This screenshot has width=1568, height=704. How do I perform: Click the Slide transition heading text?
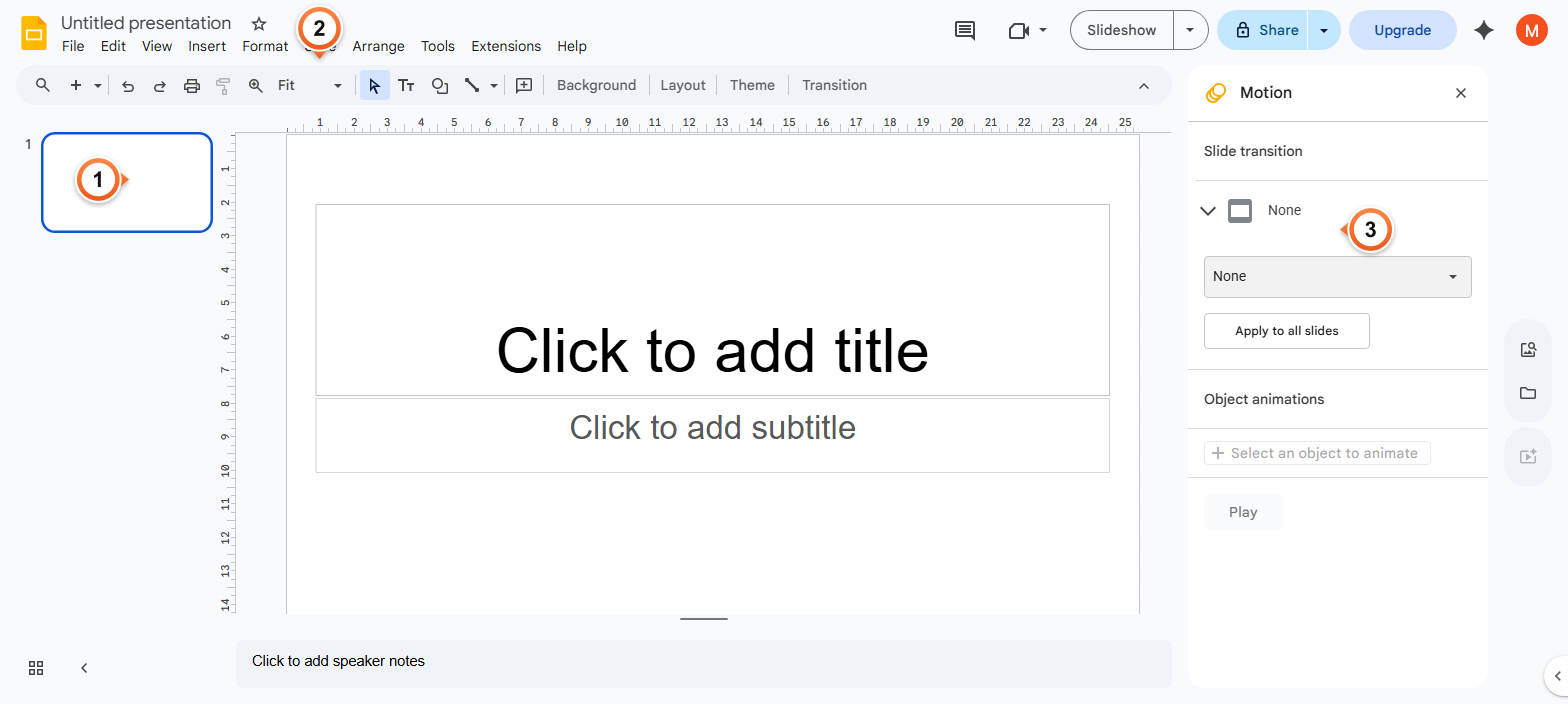(1253, 151)
